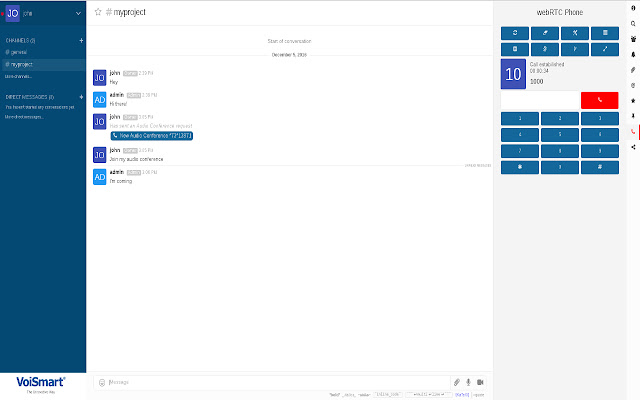Click the square contact-book icon in phone panel
This screenshot has height=400, width=640.
click(515, 49)
